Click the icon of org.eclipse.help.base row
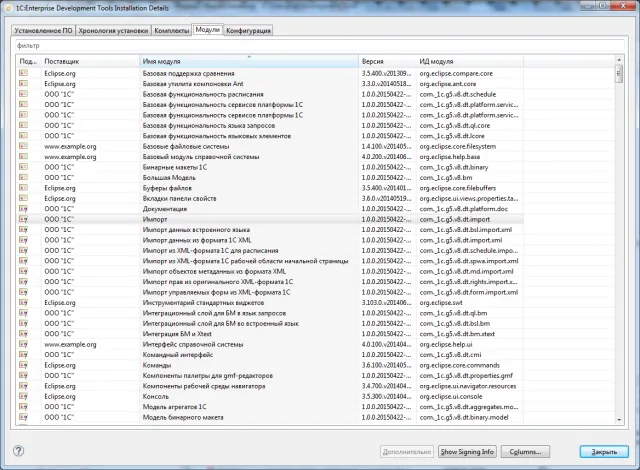 click(23, 156)
